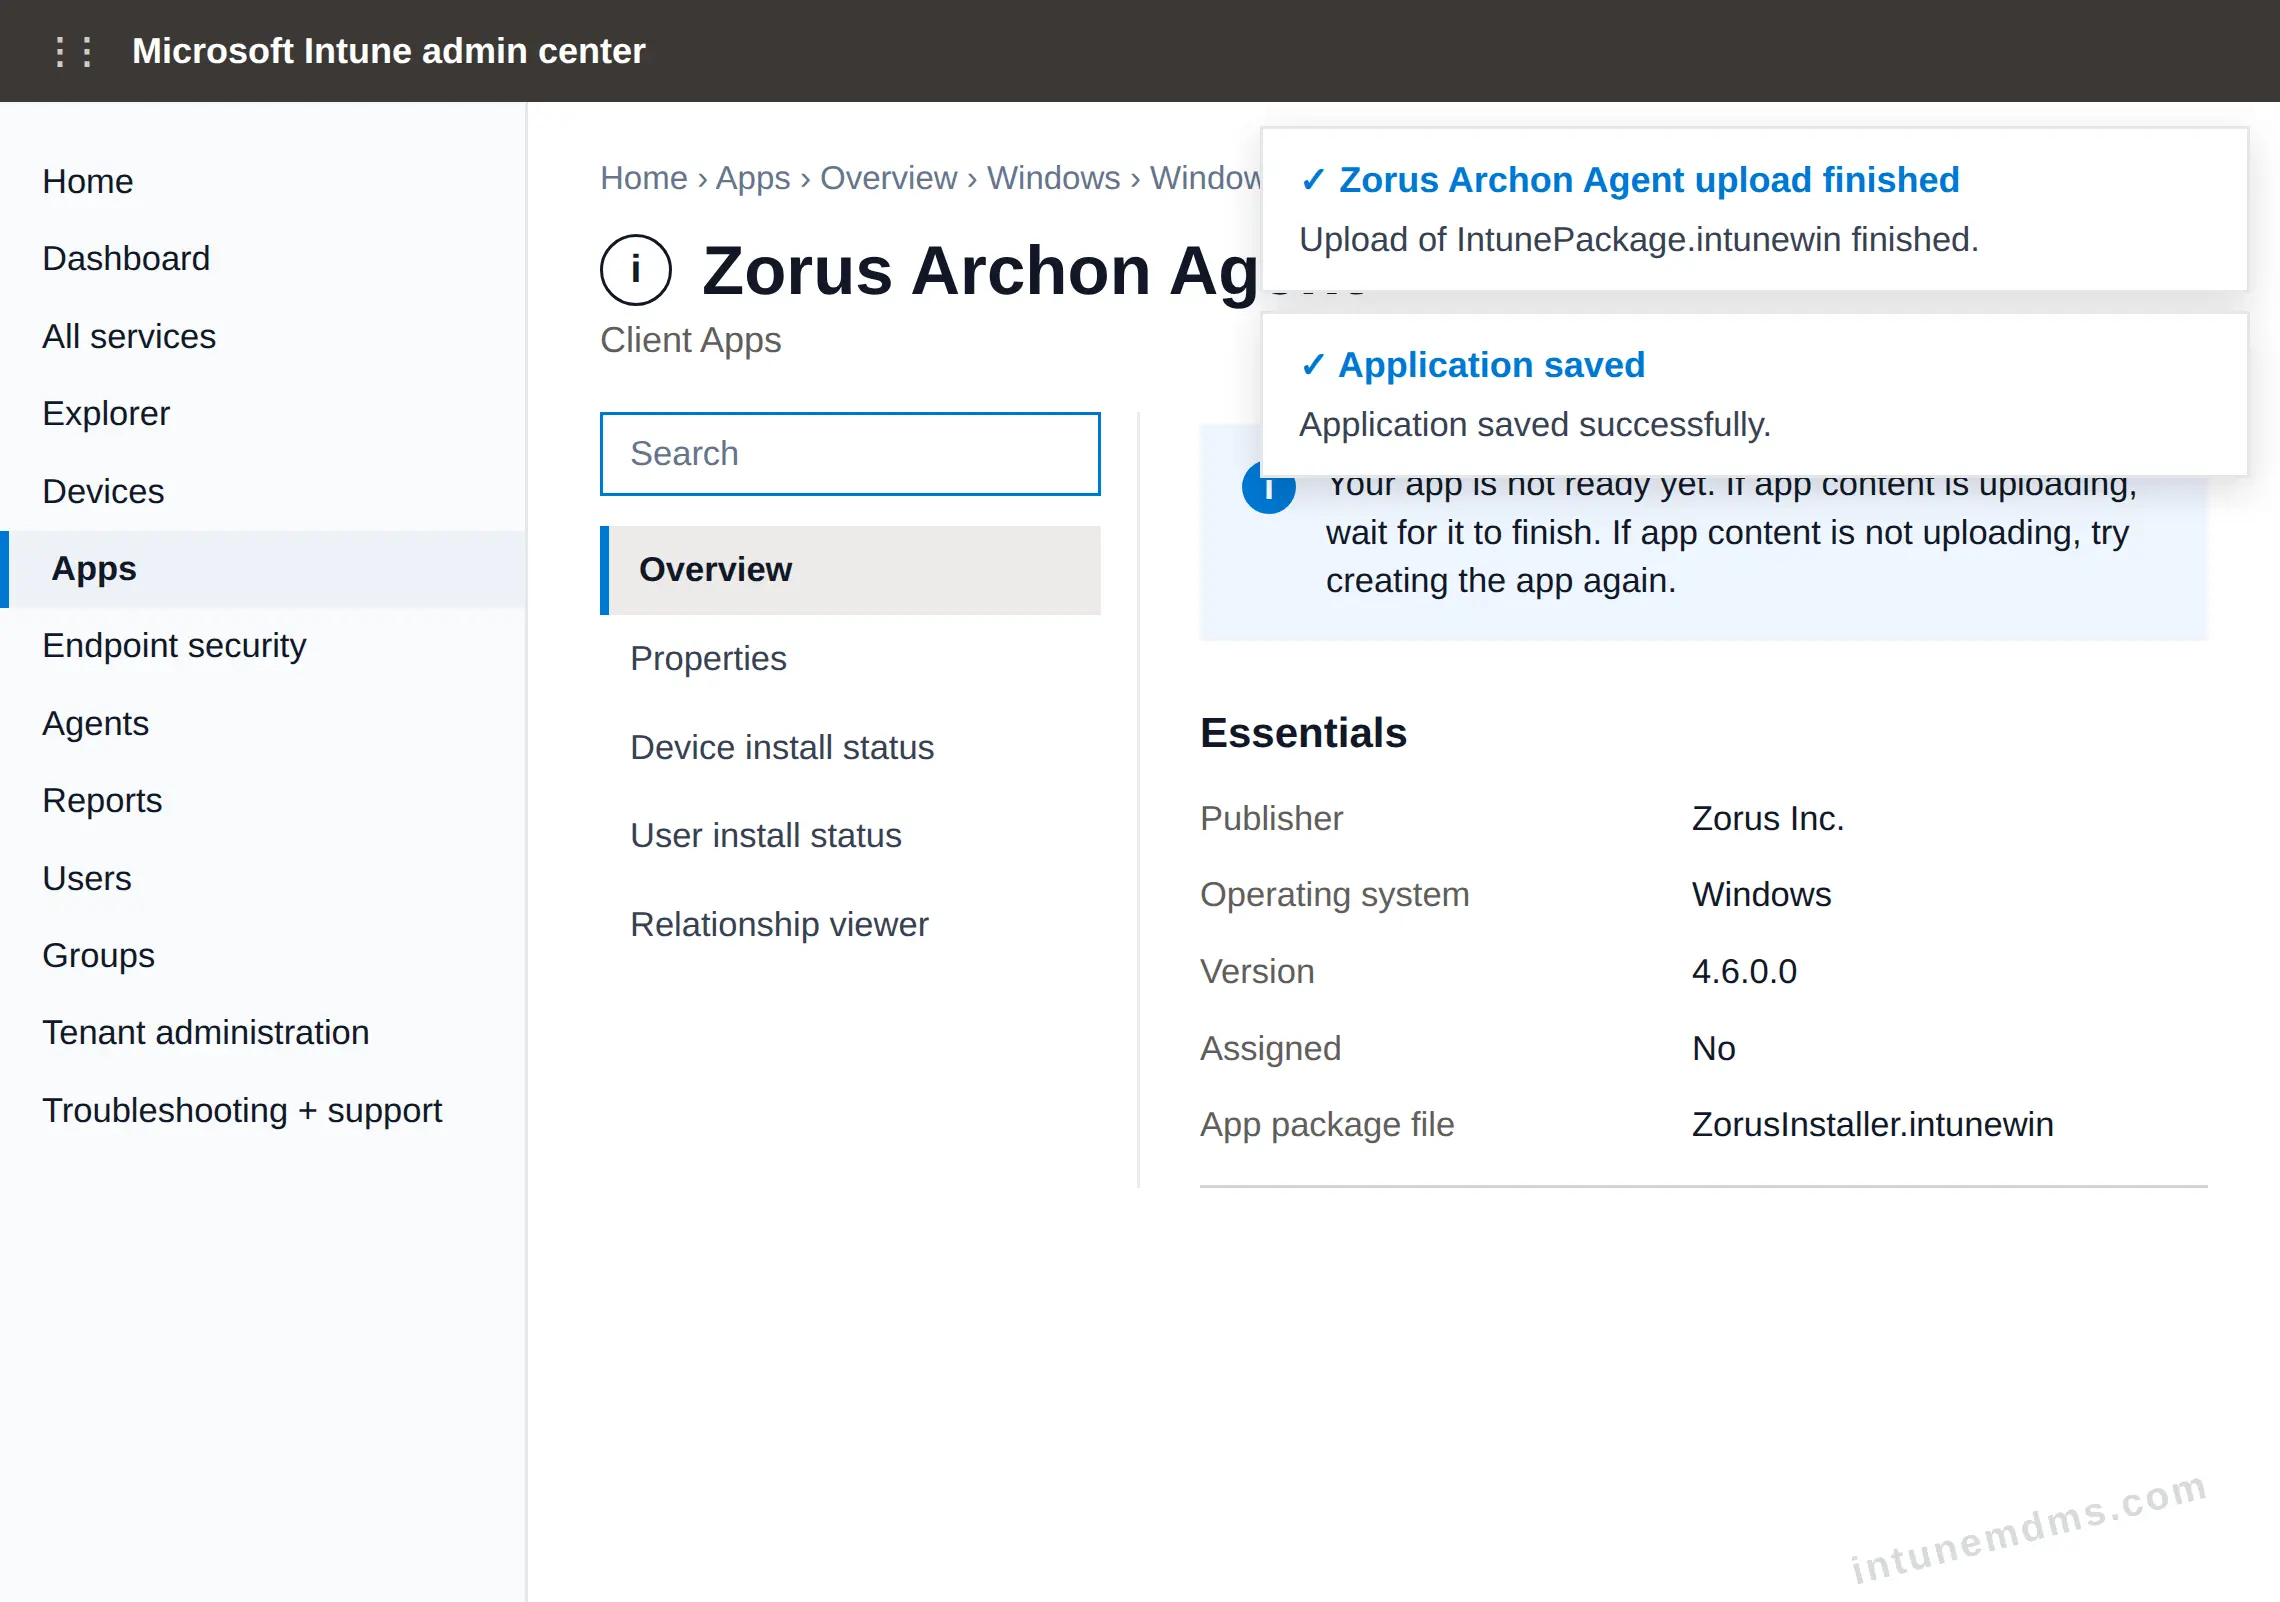This screenshot has width=2280, height=1602.
Task: Click the info icon beside Zorus Archon title
Action: tap(635, 270)
